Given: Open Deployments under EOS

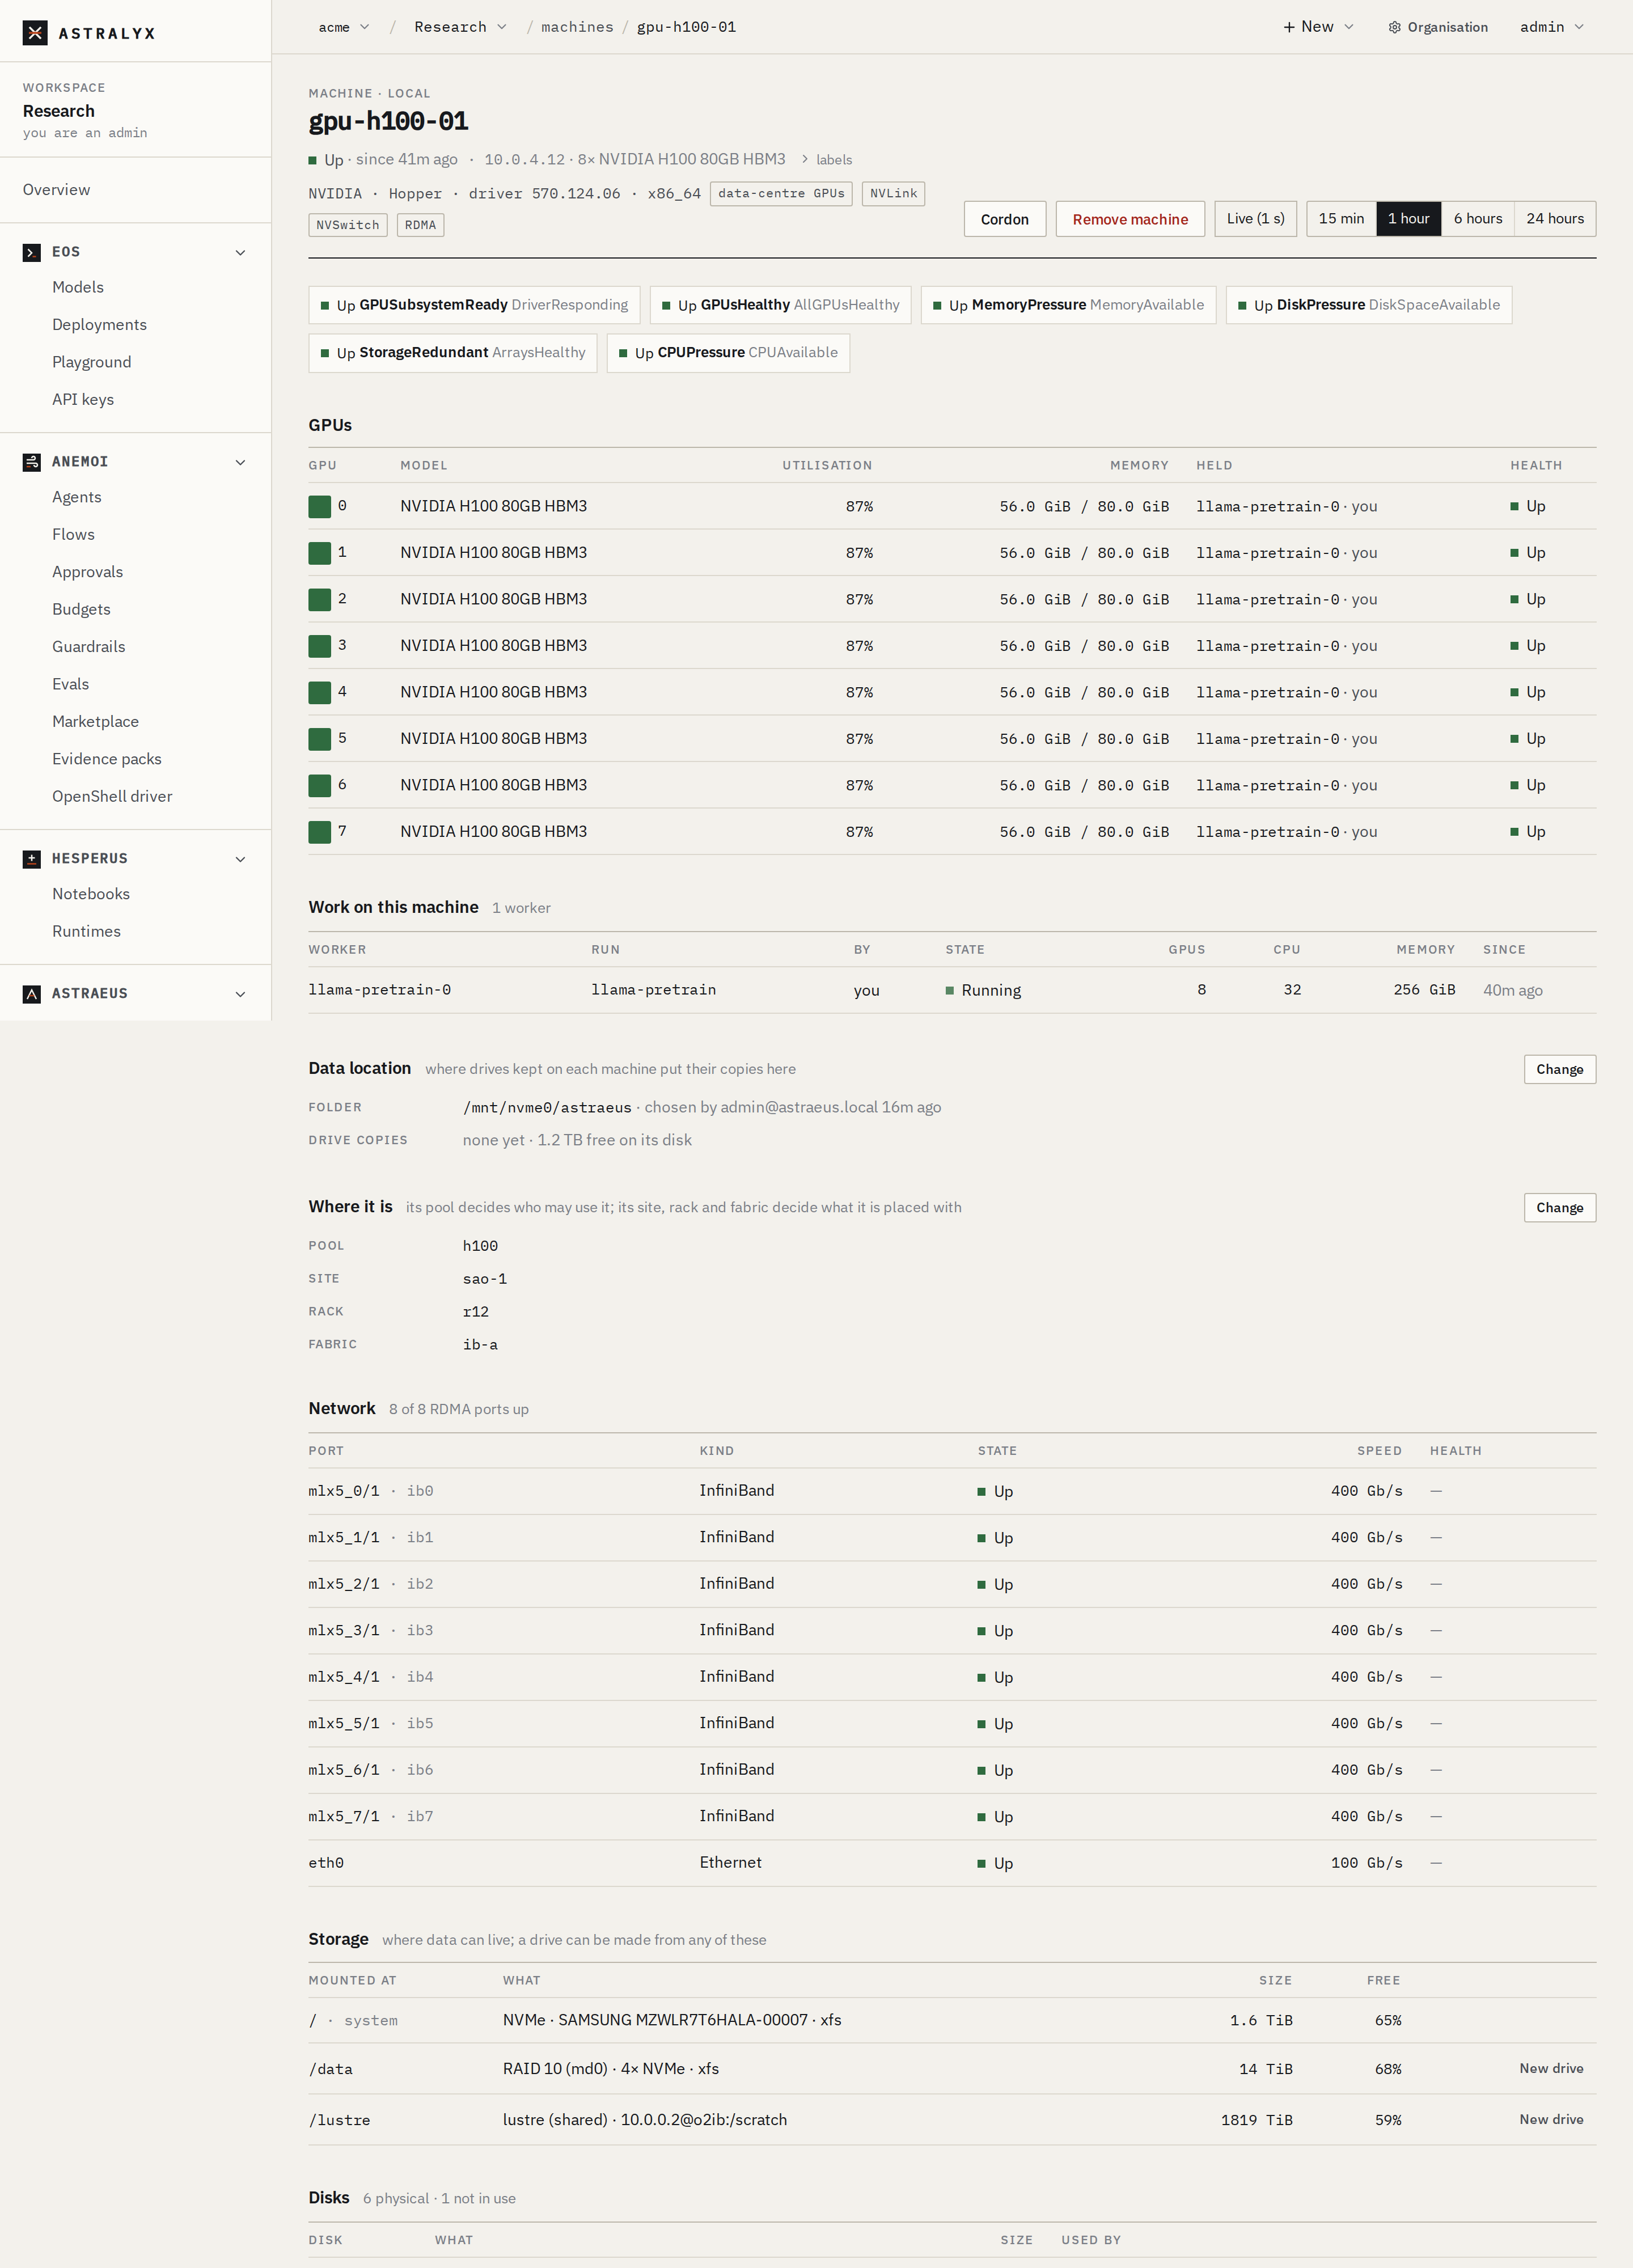Looking at the screenshot, I should coord(99,325).
